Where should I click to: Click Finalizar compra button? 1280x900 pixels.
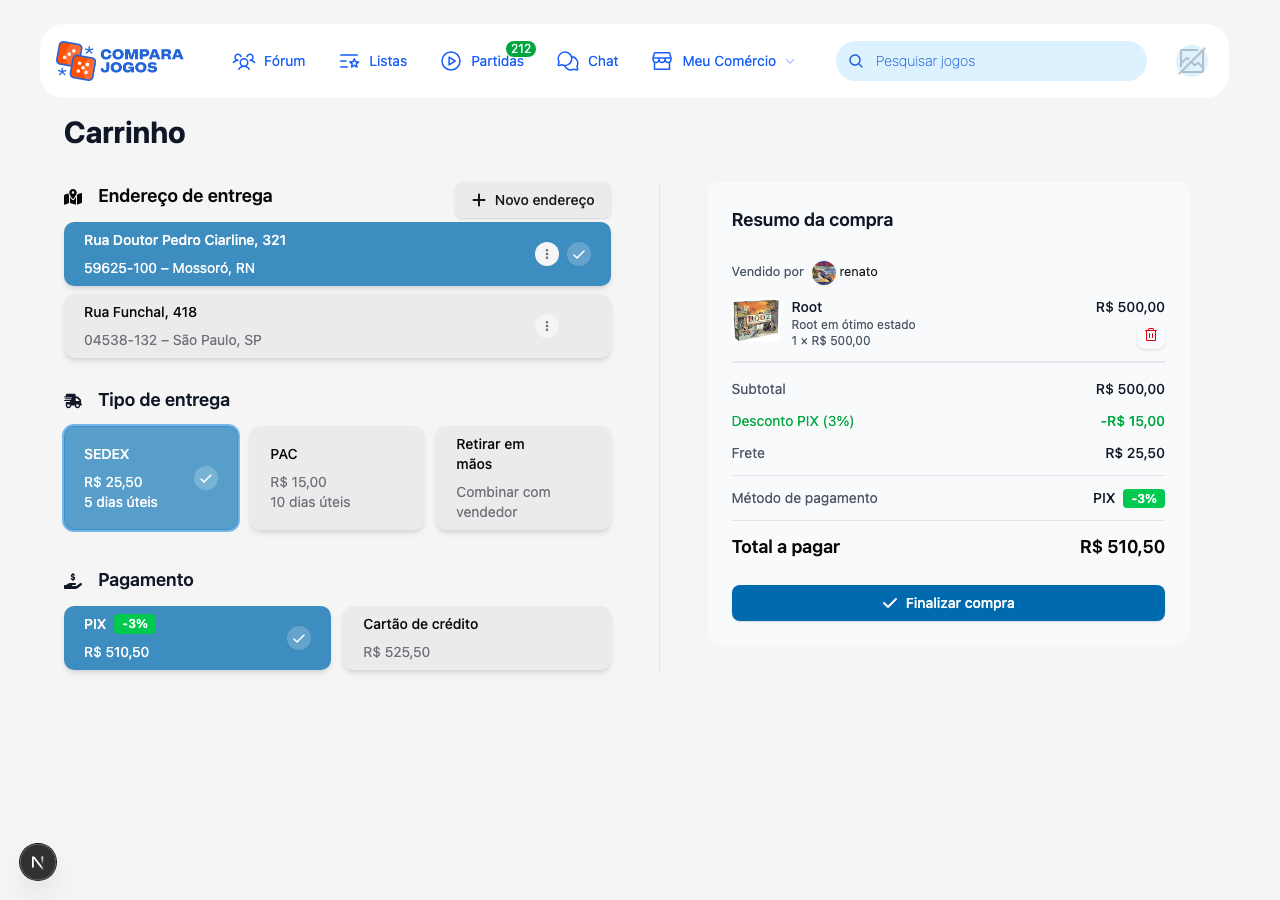[948, 603]
